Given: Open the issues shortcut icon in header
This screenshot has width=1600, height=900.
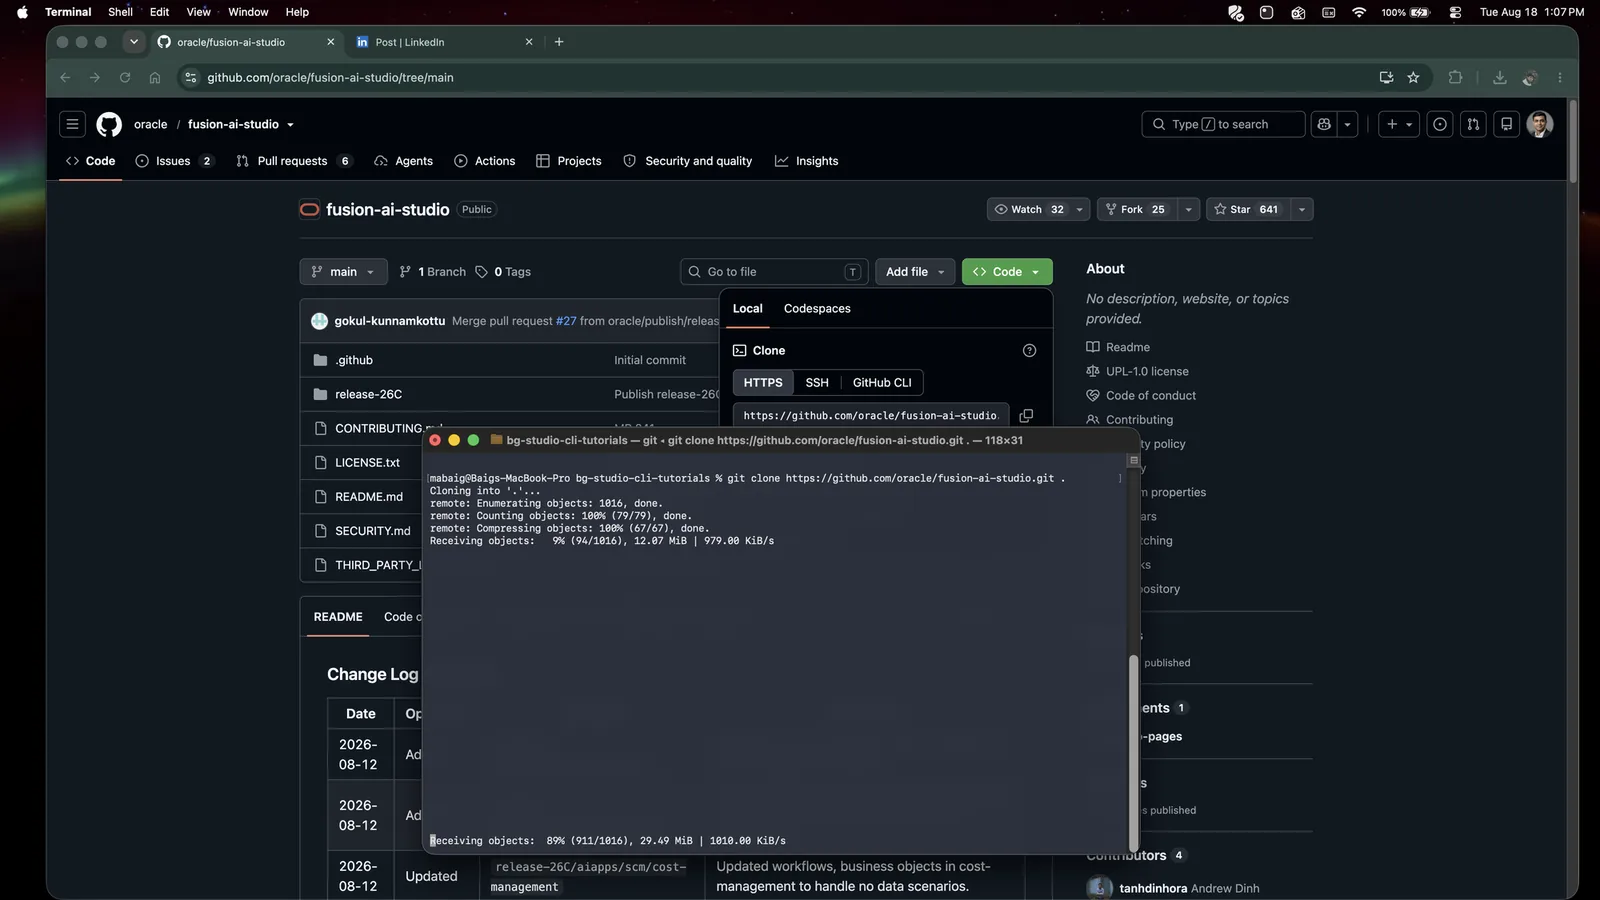Looking at the screenshot, I should point(1440,124).
